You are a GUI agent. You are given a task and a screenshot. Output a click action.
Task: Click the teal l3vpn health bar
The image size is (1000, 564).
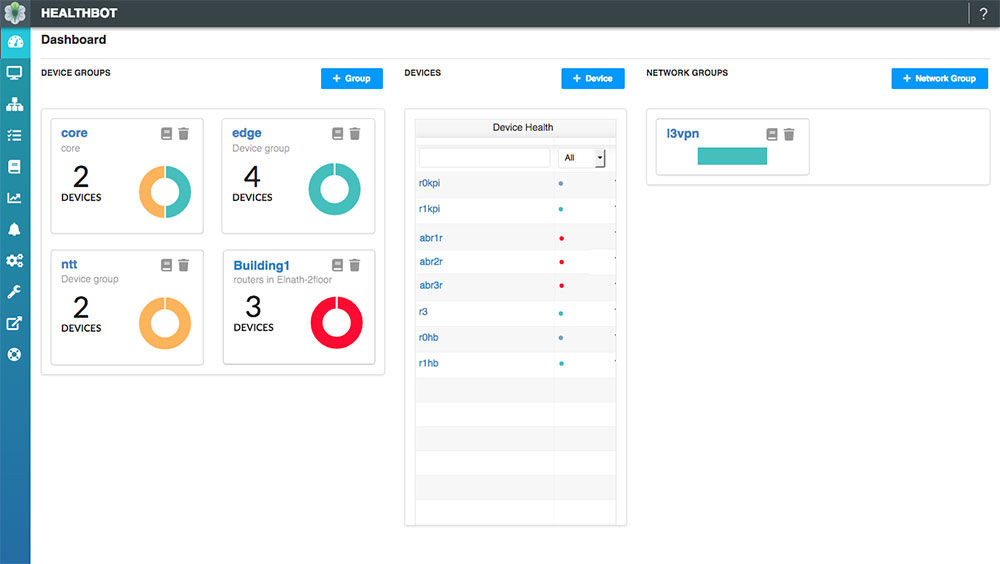click(x=732, y=156)
